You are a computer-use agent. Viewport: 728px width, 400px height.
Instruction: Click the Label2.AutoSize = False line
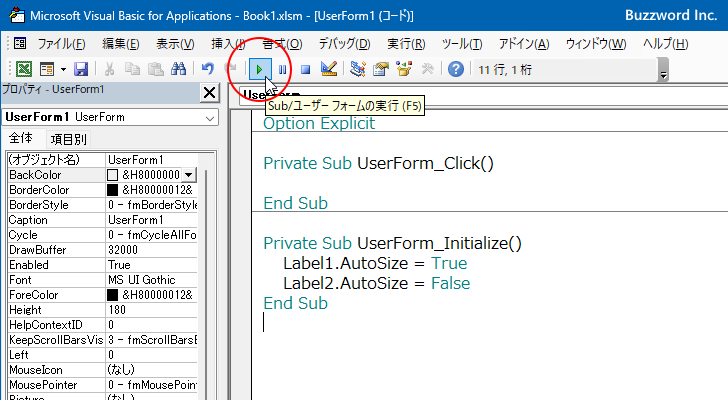pos(377,283)
